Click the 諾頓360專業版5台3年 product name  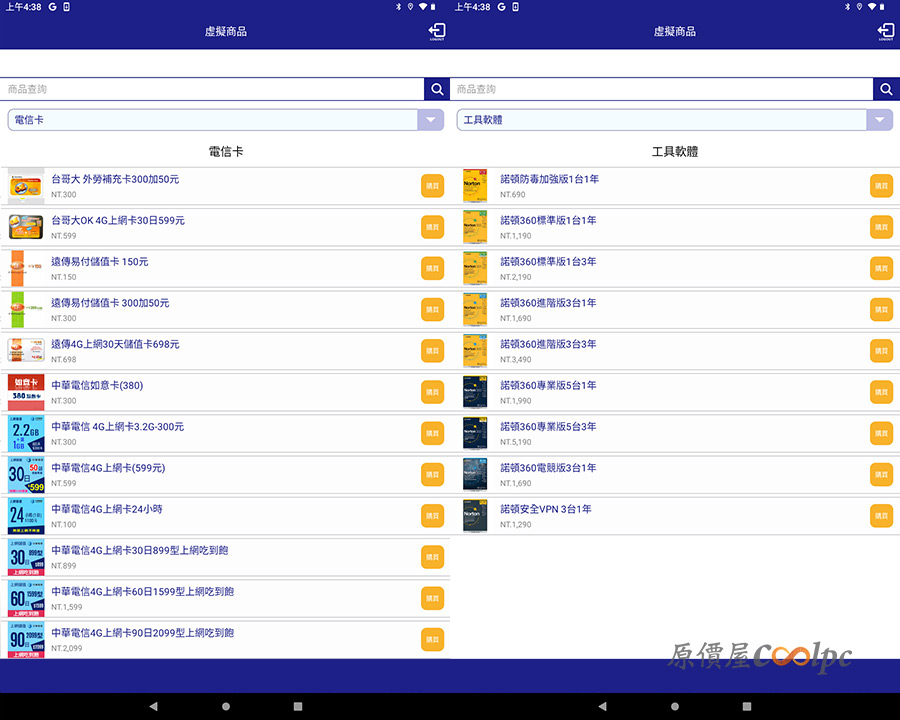point(548,427)
